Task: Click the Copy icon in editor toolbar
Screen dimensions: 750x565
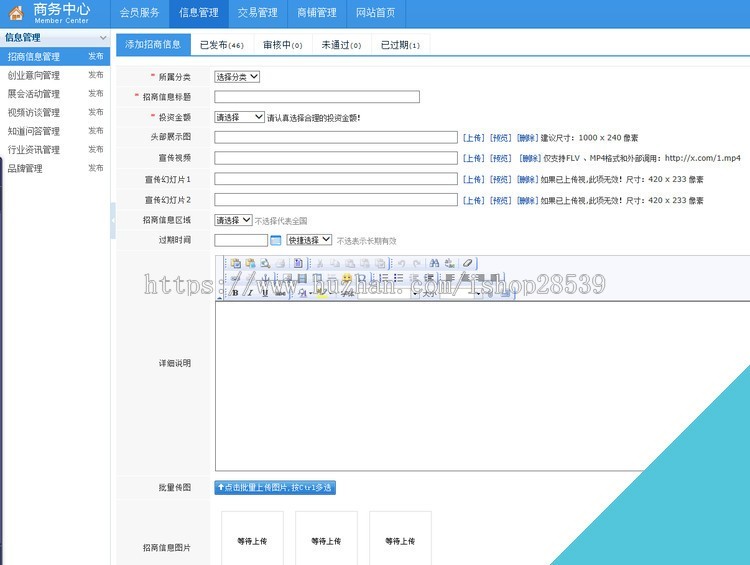Action: point(334,263)
